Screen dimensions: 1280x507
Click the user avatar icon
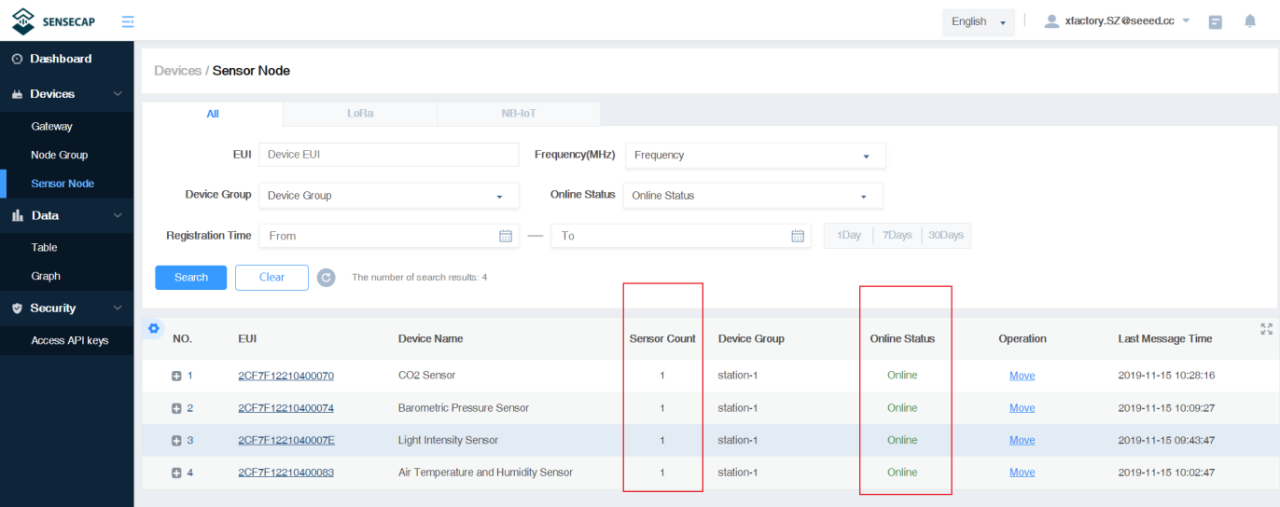1051,21
